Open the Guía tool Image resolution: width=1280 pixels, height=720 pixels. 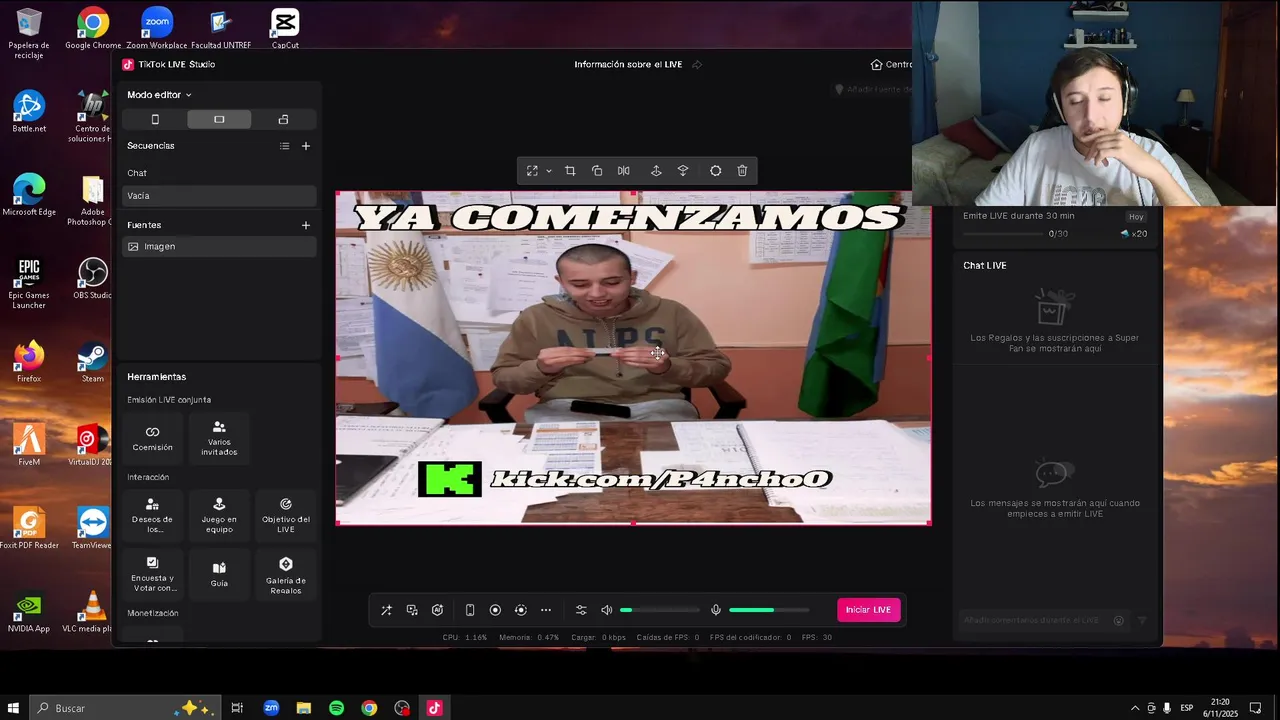coord(219,575)
